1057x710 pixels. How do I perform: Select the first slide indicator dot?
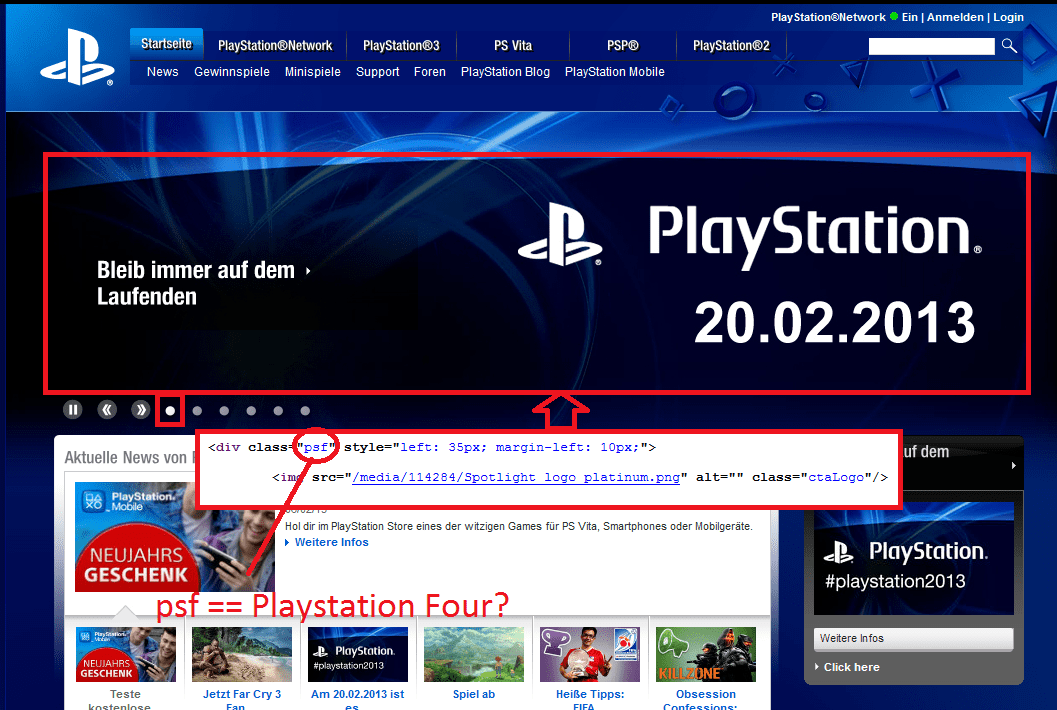pyautogui.click(x=170, y=411)
